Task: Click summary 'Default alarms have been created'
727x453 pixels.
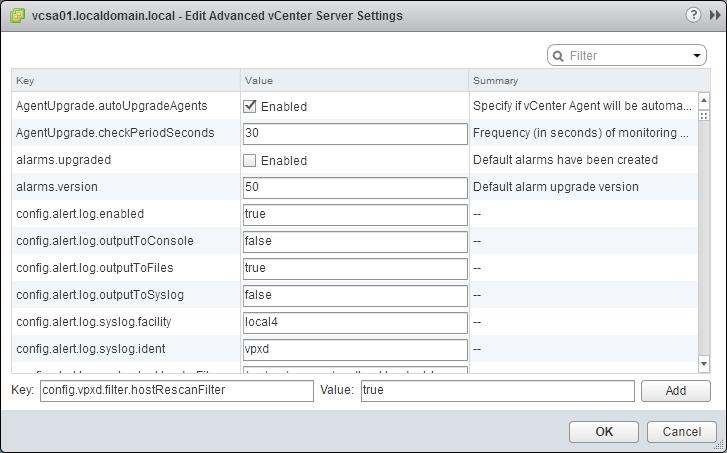Action: tap(565, 160)
